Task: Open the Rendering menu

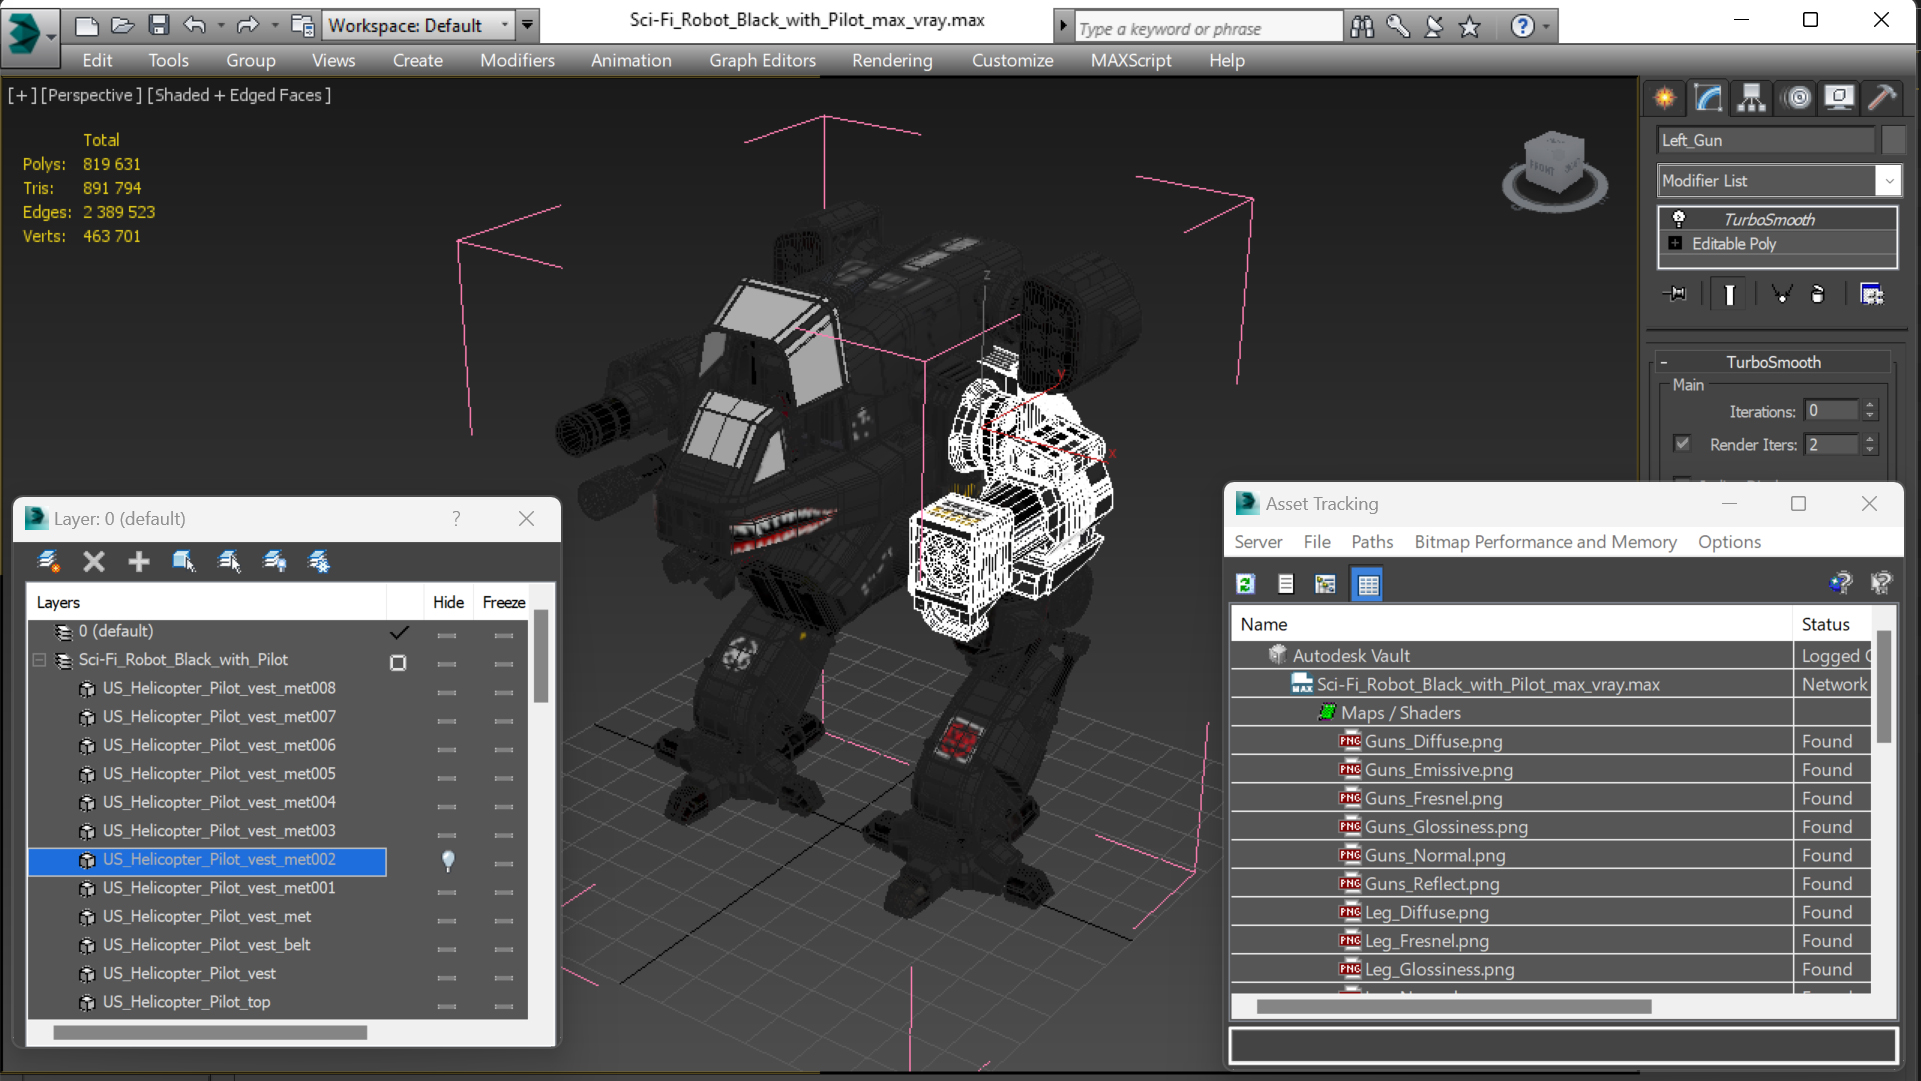Action: click(x=892, y=61)
